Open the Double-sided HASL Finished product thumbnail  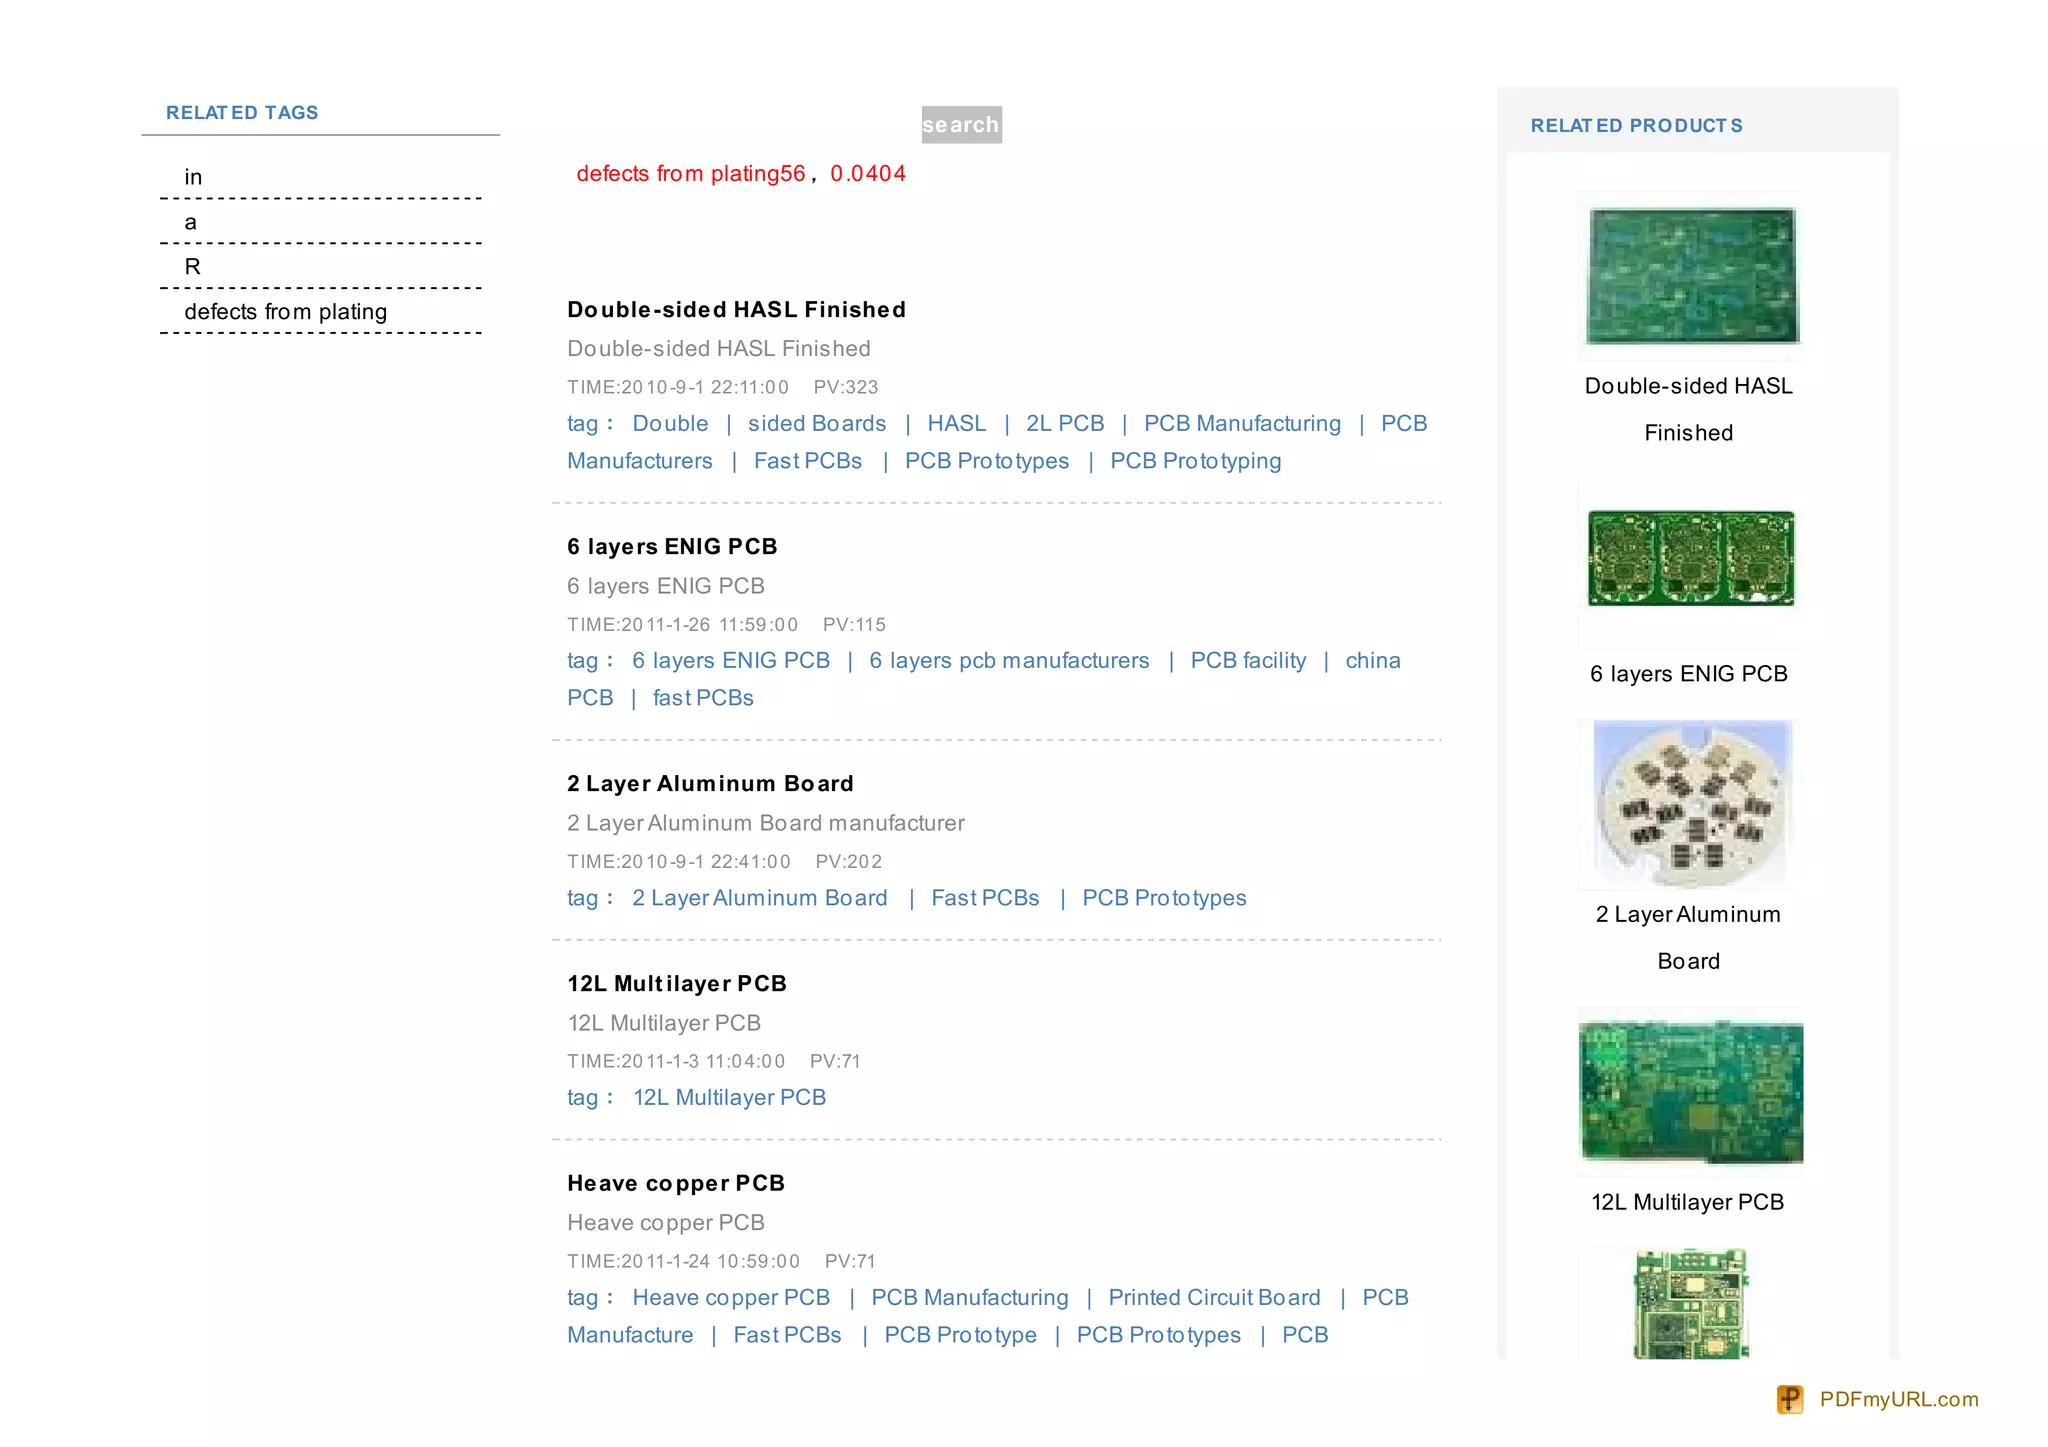tap(1691, 276)
